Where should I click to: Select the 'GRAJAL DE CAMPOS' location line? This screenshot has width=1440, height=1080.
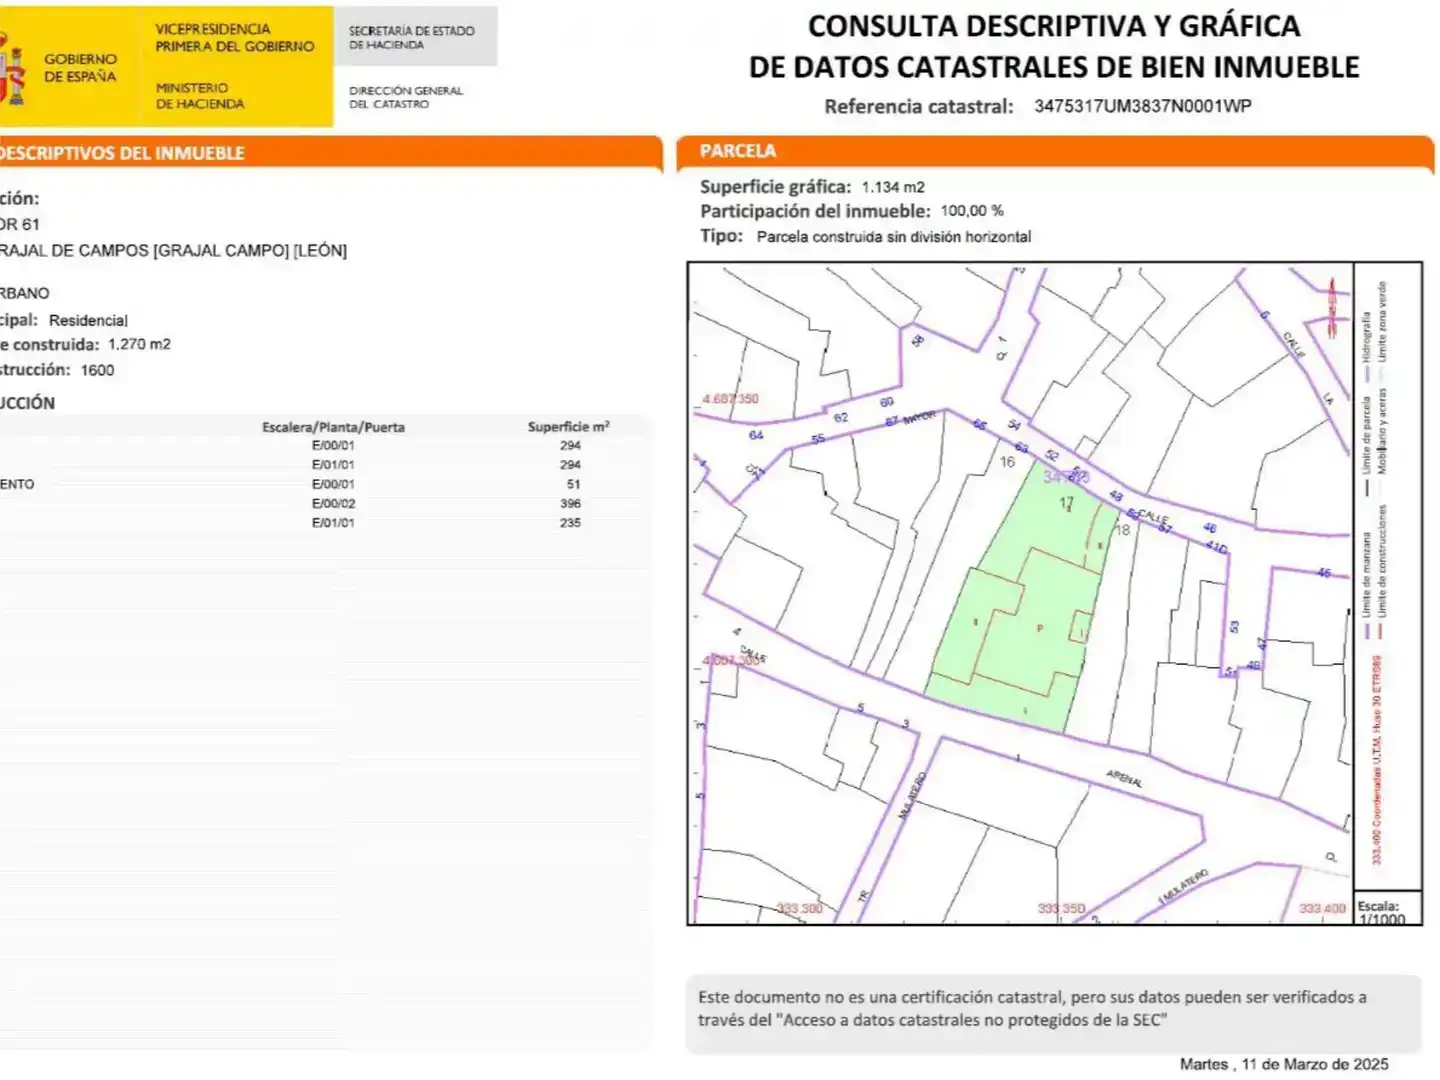[173, 251]
